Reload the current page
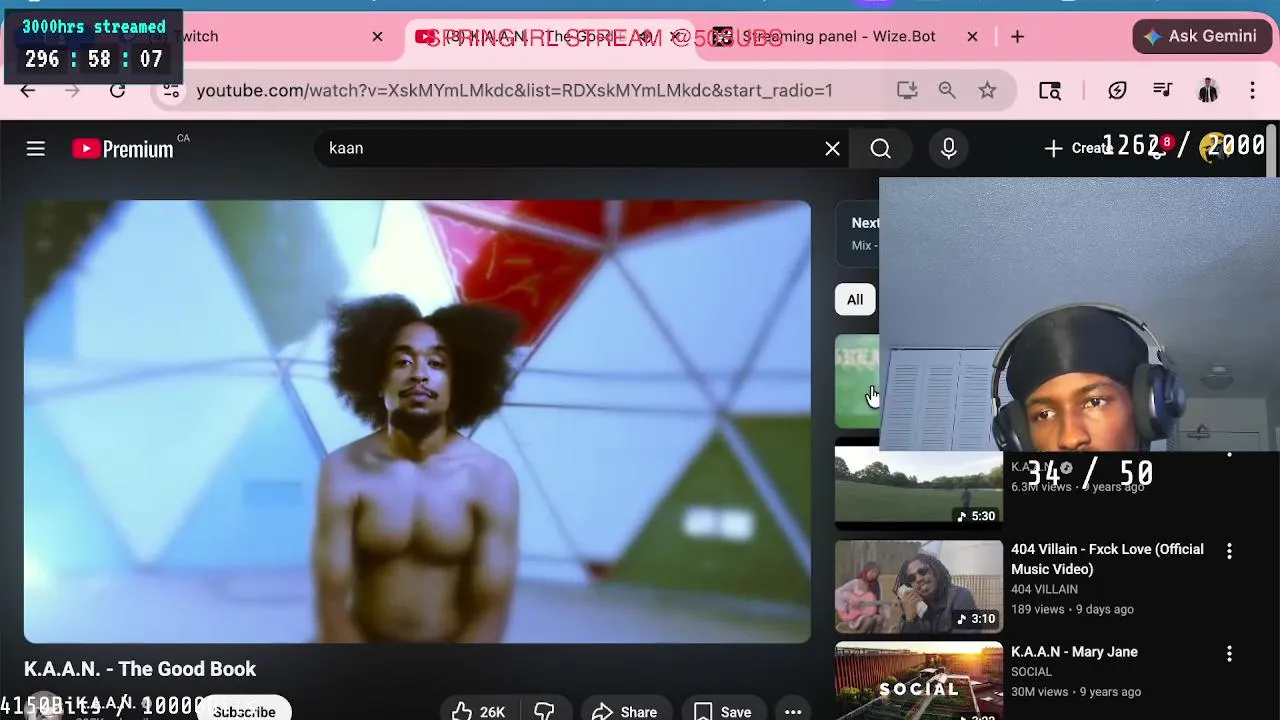Image resolution: width=1280 pixels, height=720 pixels. click(118, 90)
